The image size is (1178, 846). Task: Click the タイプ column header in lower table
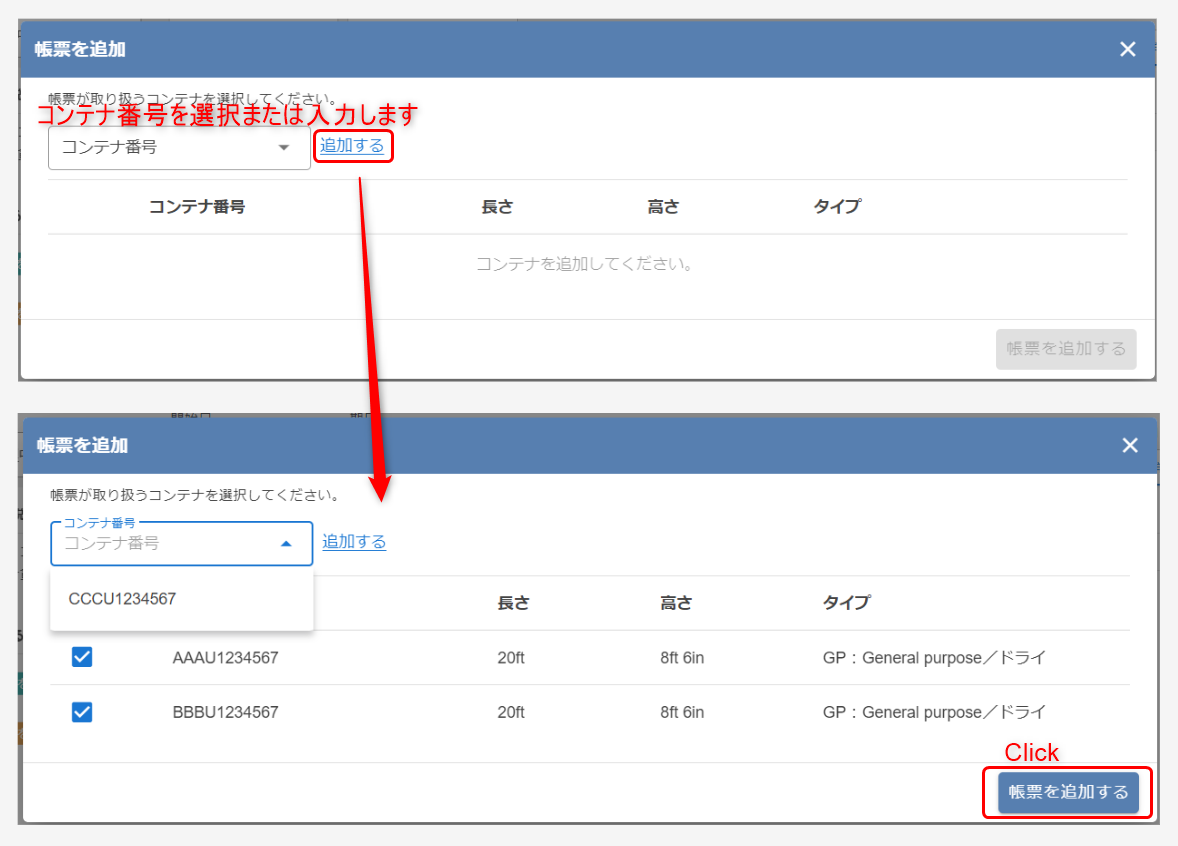(846, 603)
